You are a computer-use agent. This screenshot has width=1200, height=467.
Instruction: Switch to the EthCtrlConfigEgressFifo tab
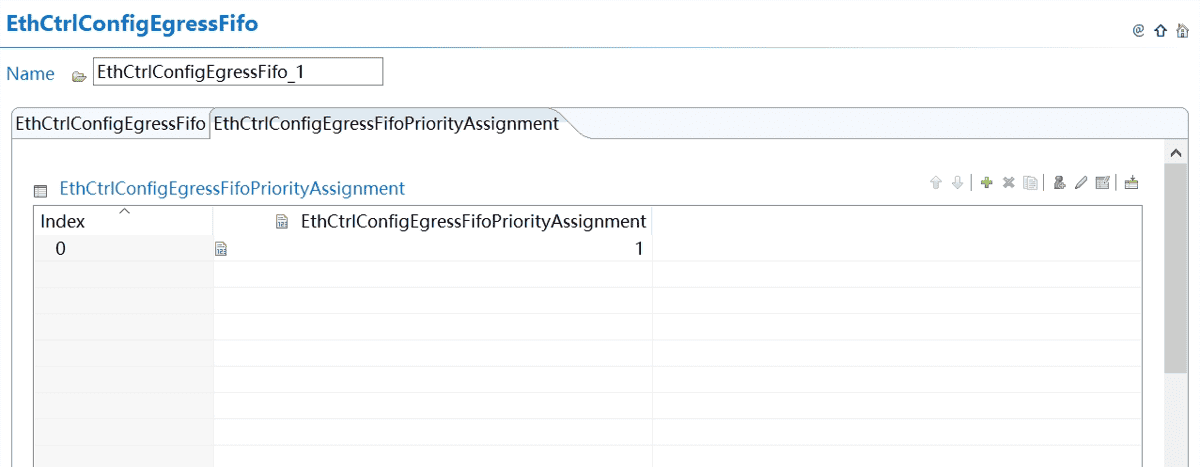[x=110, y=124]
